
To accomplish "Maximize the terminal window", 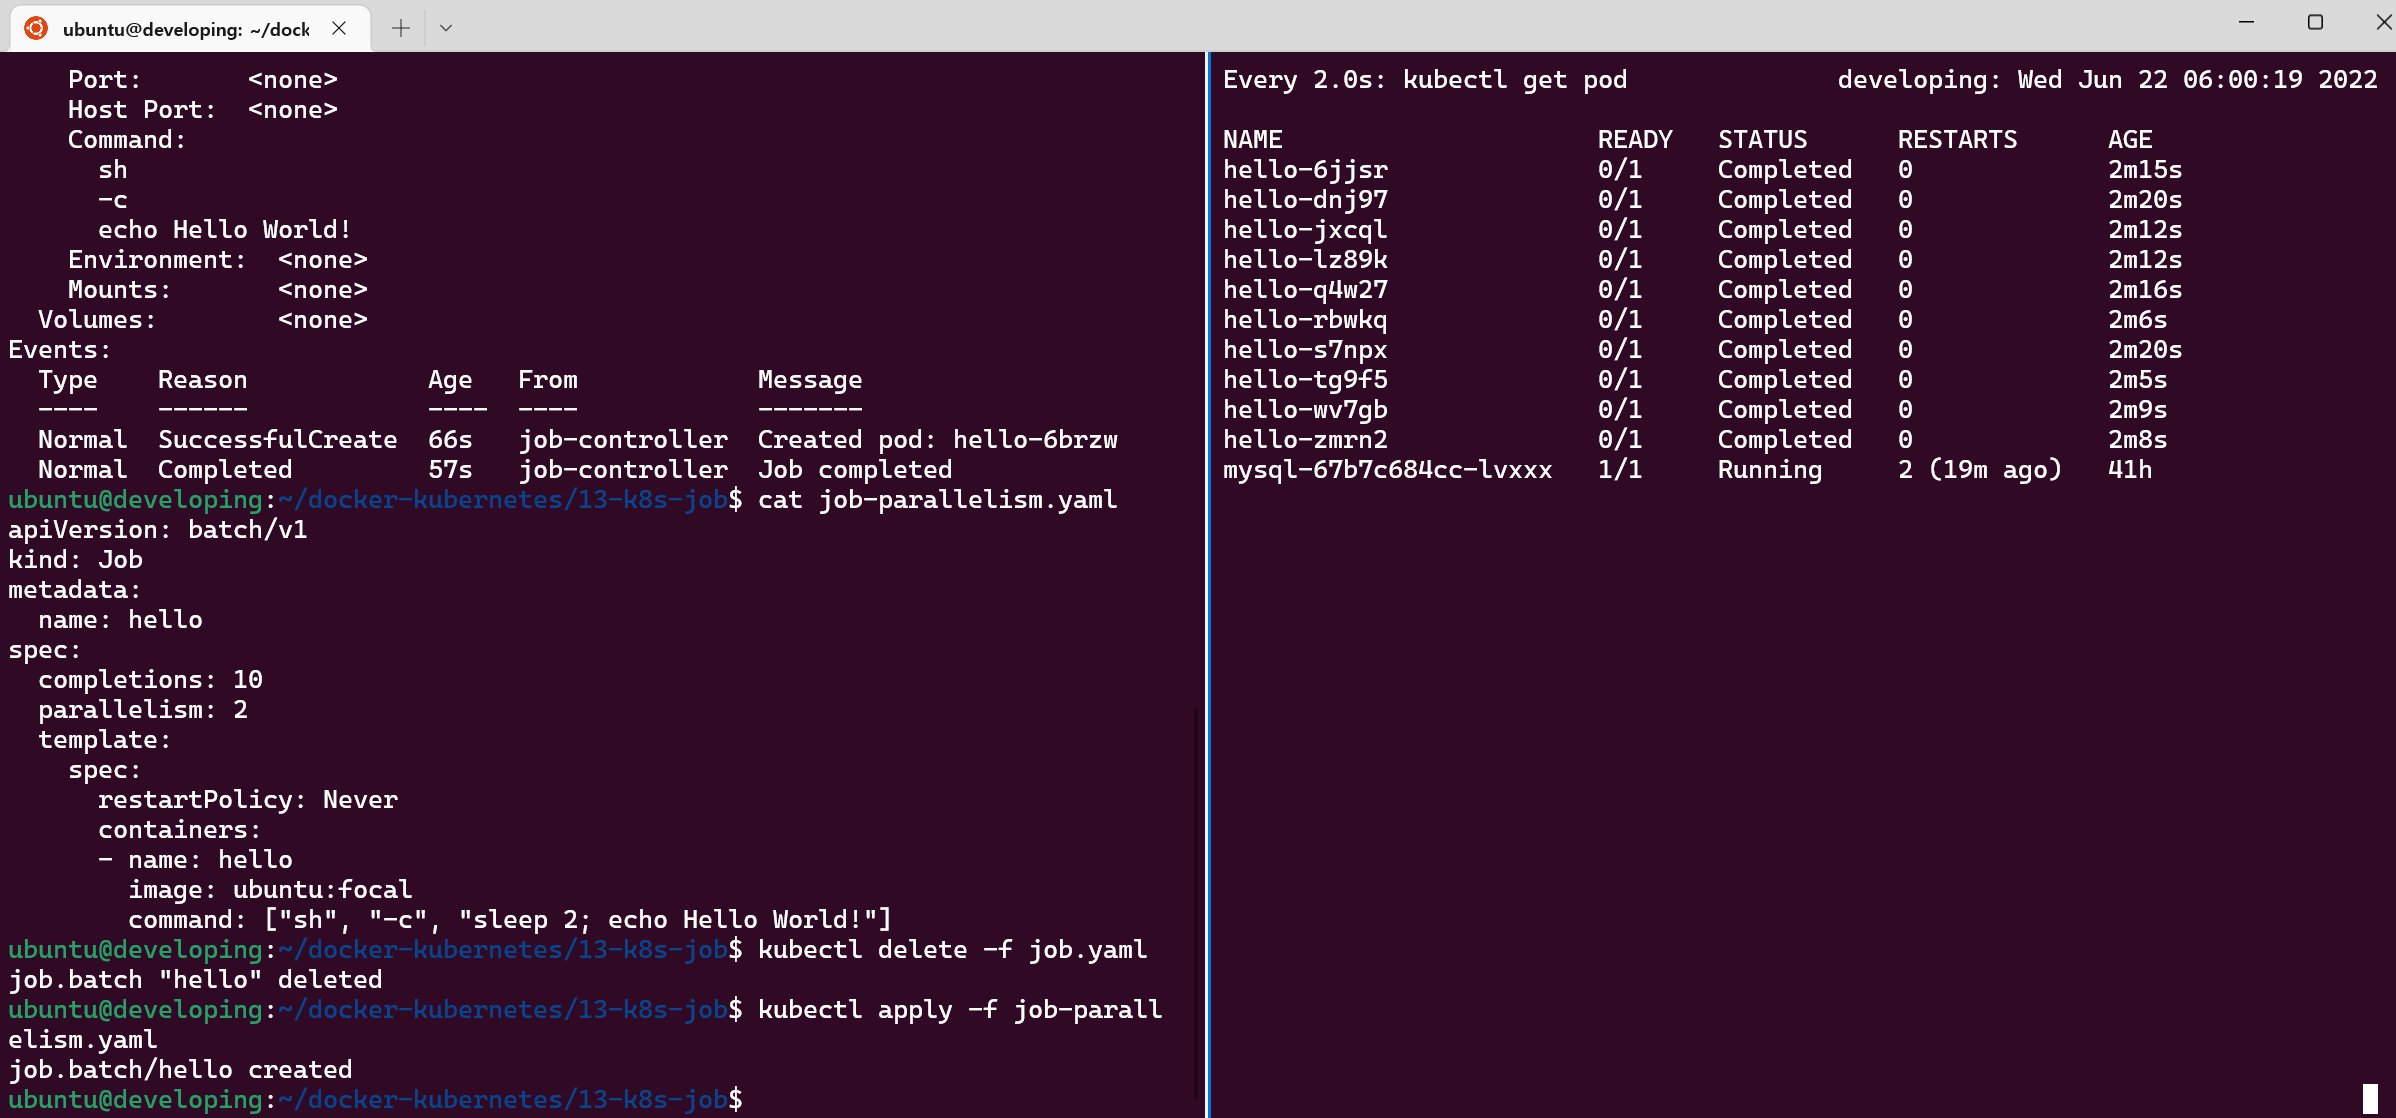I will click(x=2315, y=22).
